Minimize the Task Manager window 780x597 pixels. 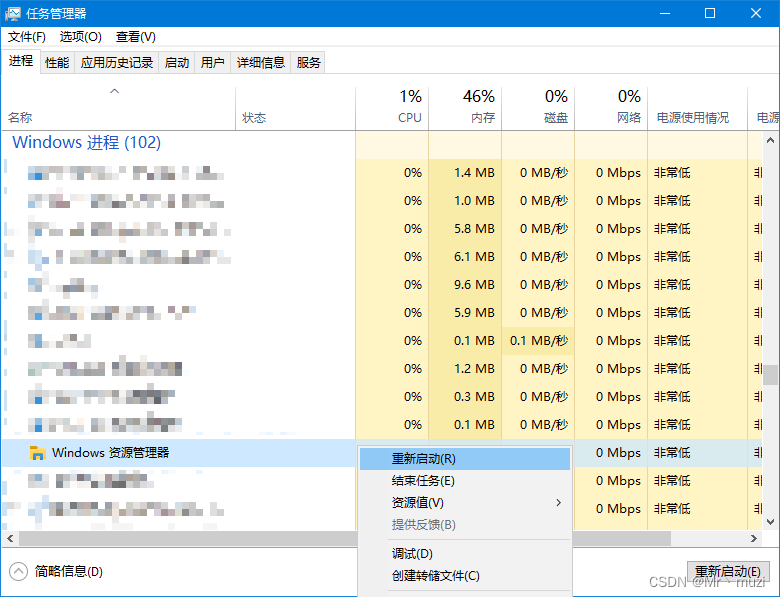(665, 13)
